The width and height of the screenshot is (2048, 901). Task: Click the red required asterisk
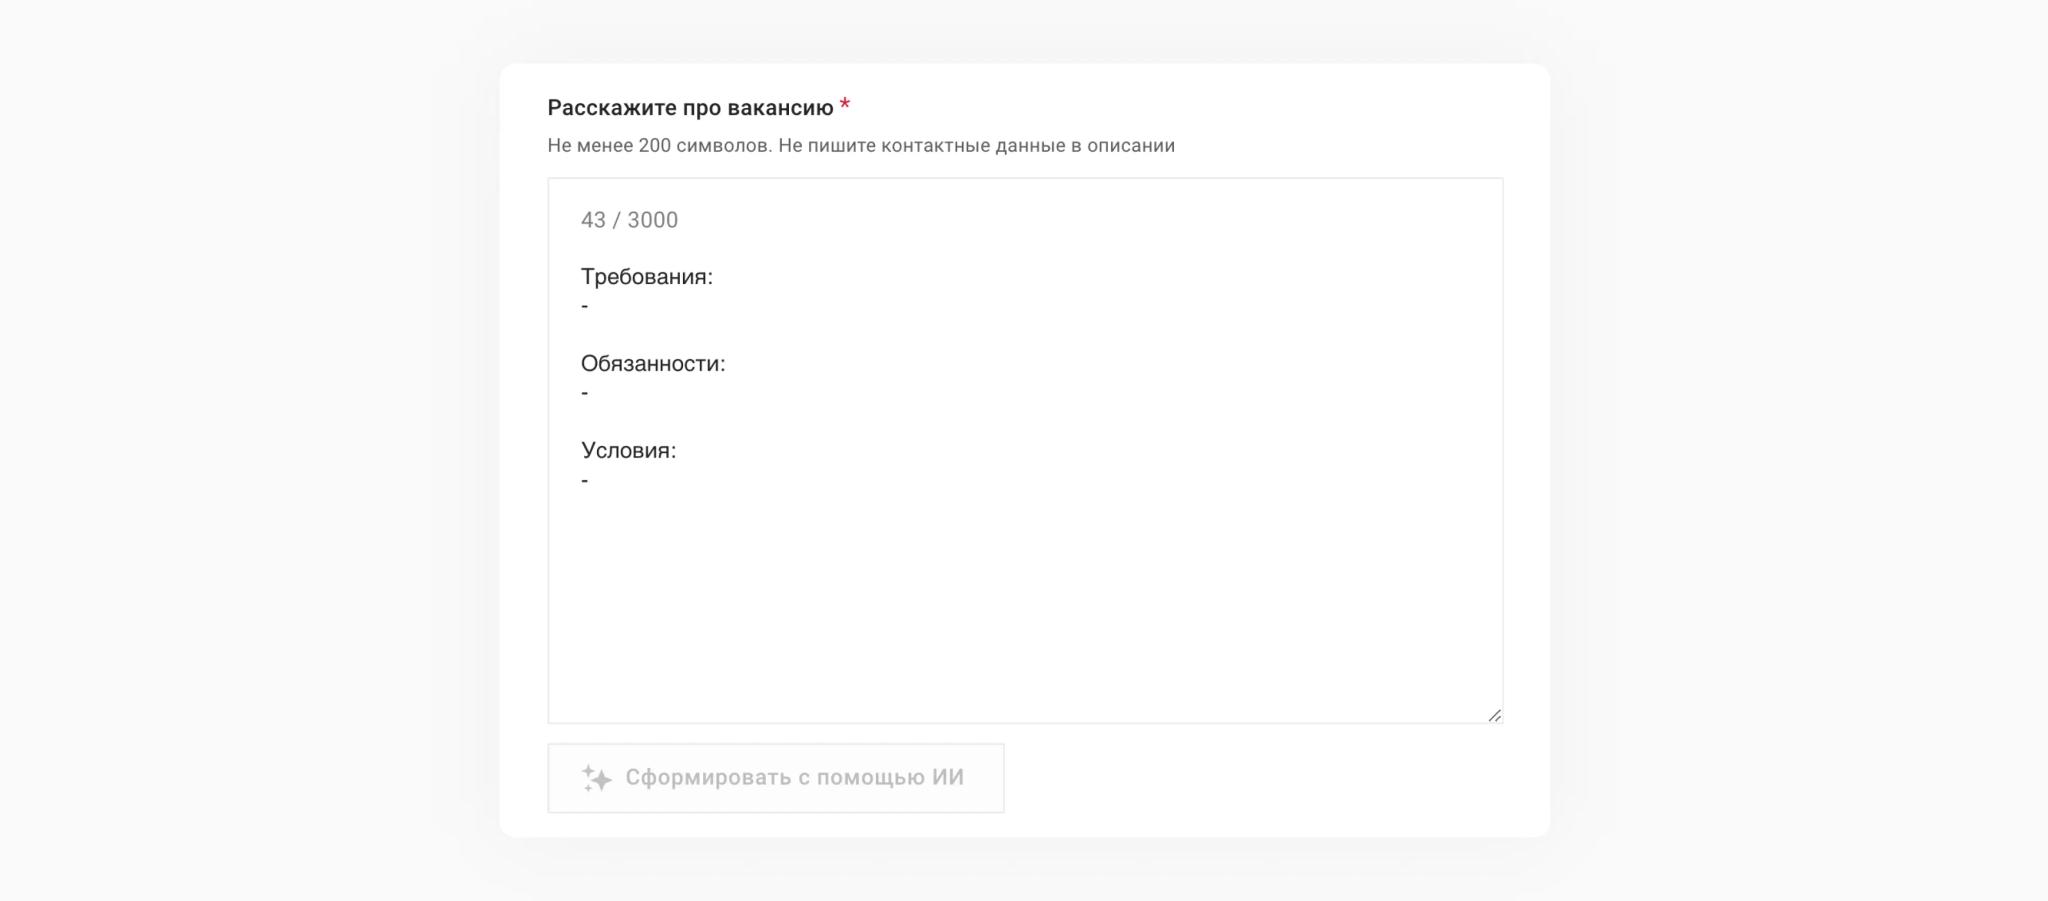(845, 105)
